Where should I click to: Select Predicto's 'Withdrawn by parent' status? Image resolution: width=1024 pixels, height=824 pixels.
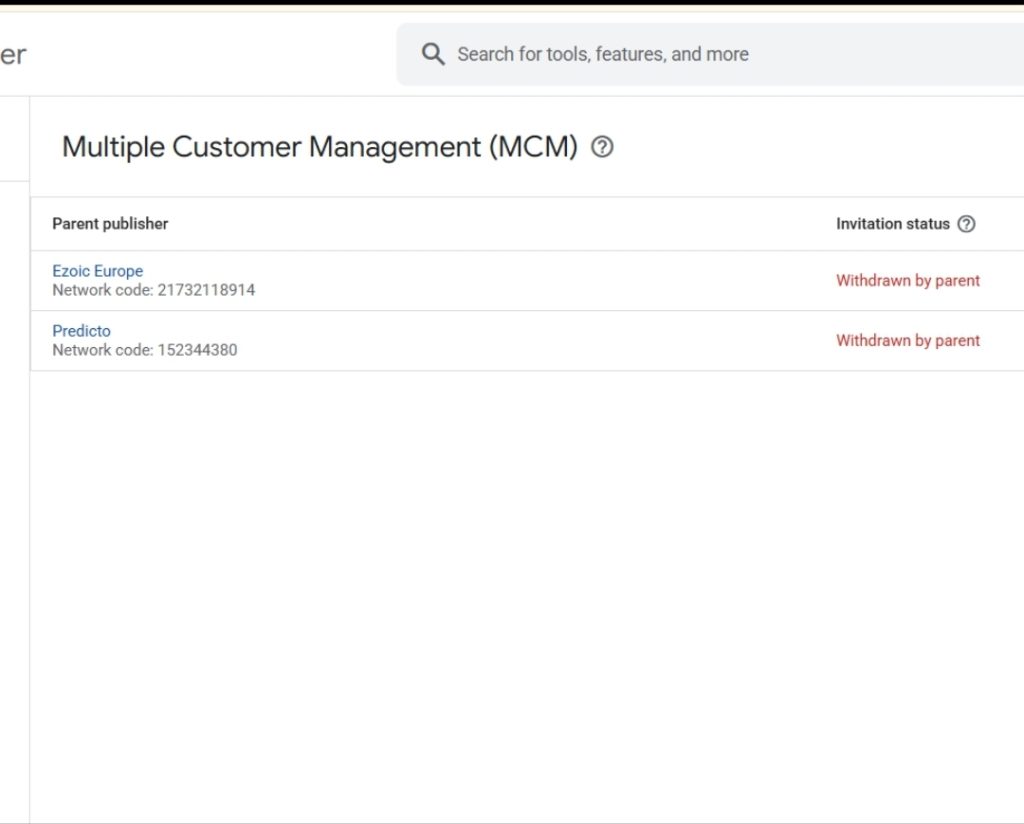click(907, 341)
